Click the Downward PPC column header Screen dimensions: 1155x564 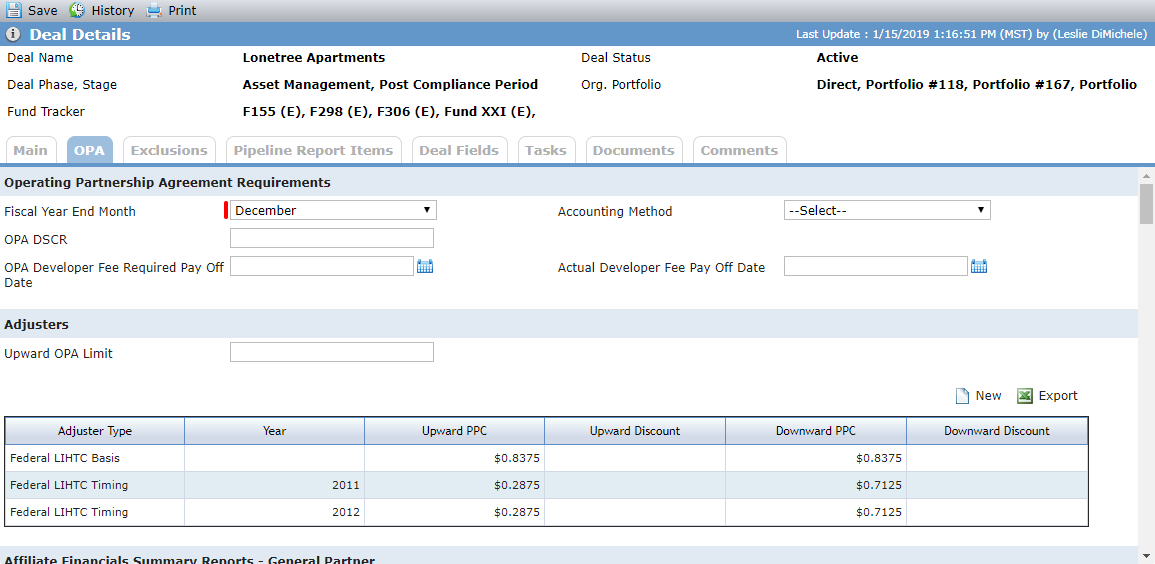(816, 431)
